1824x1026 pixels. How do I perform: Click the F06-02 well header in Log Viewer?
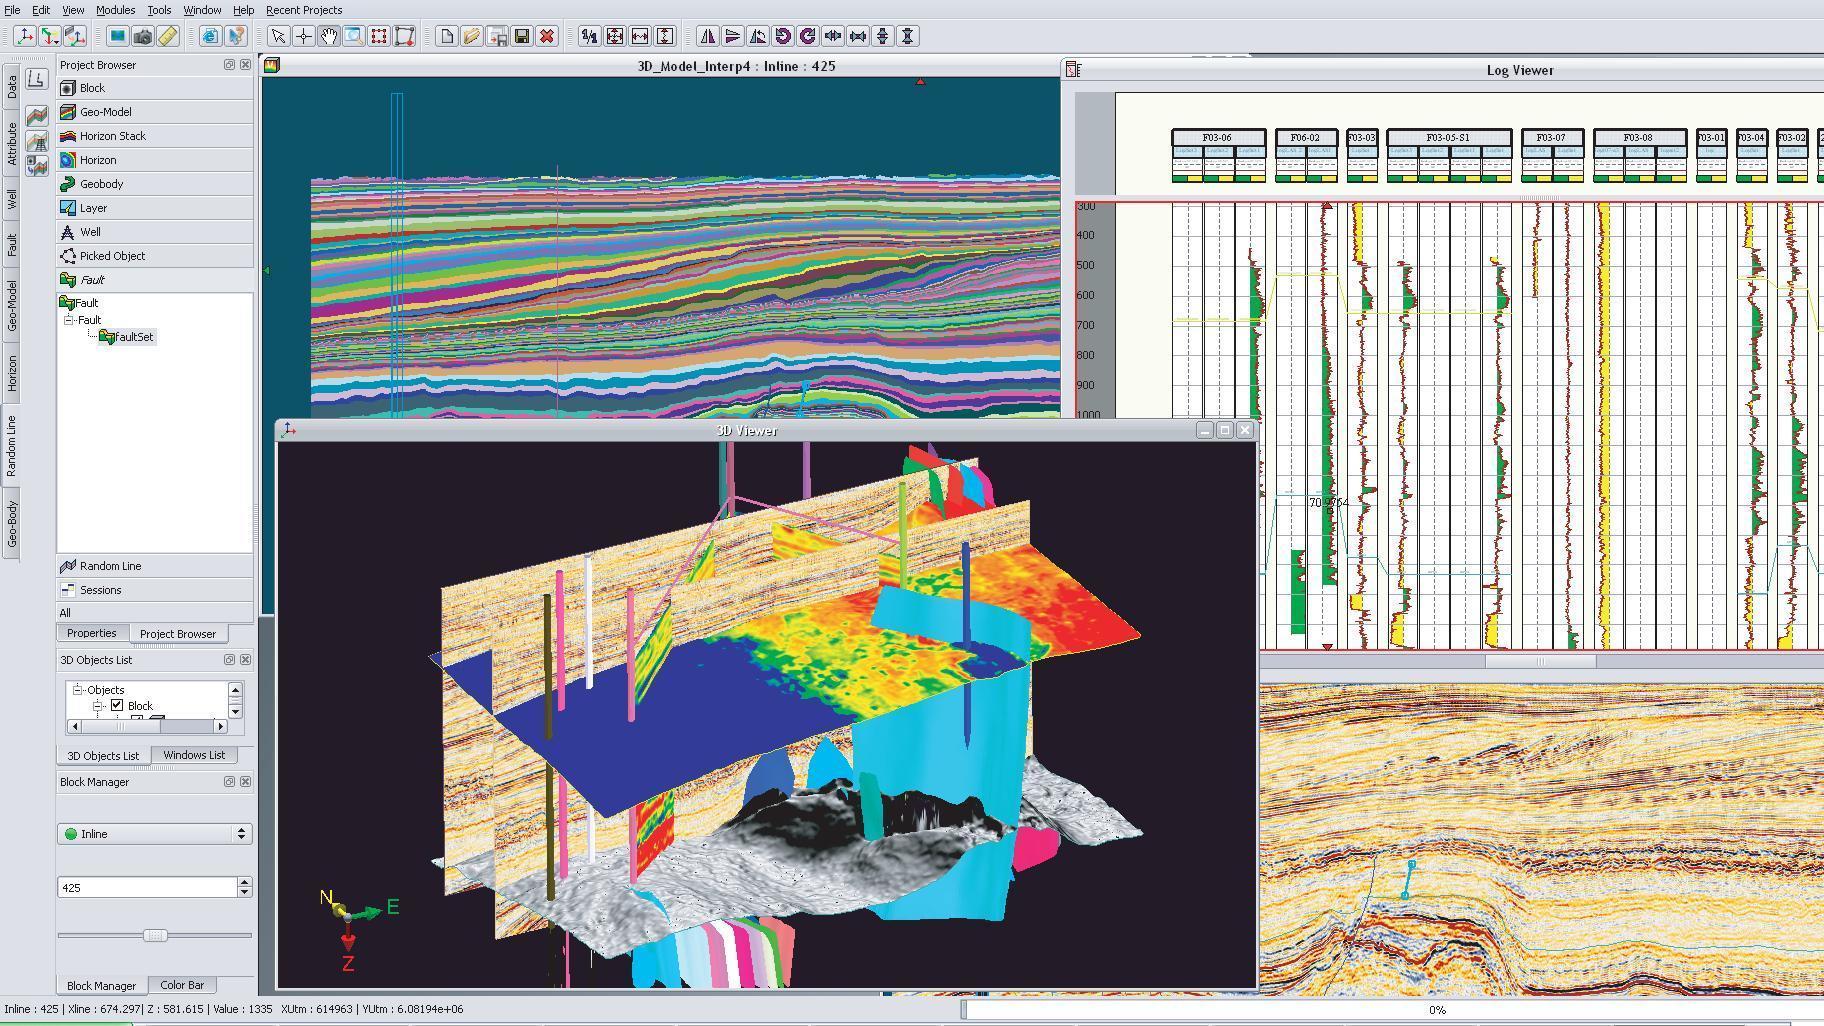click(x=1306, y=137)
